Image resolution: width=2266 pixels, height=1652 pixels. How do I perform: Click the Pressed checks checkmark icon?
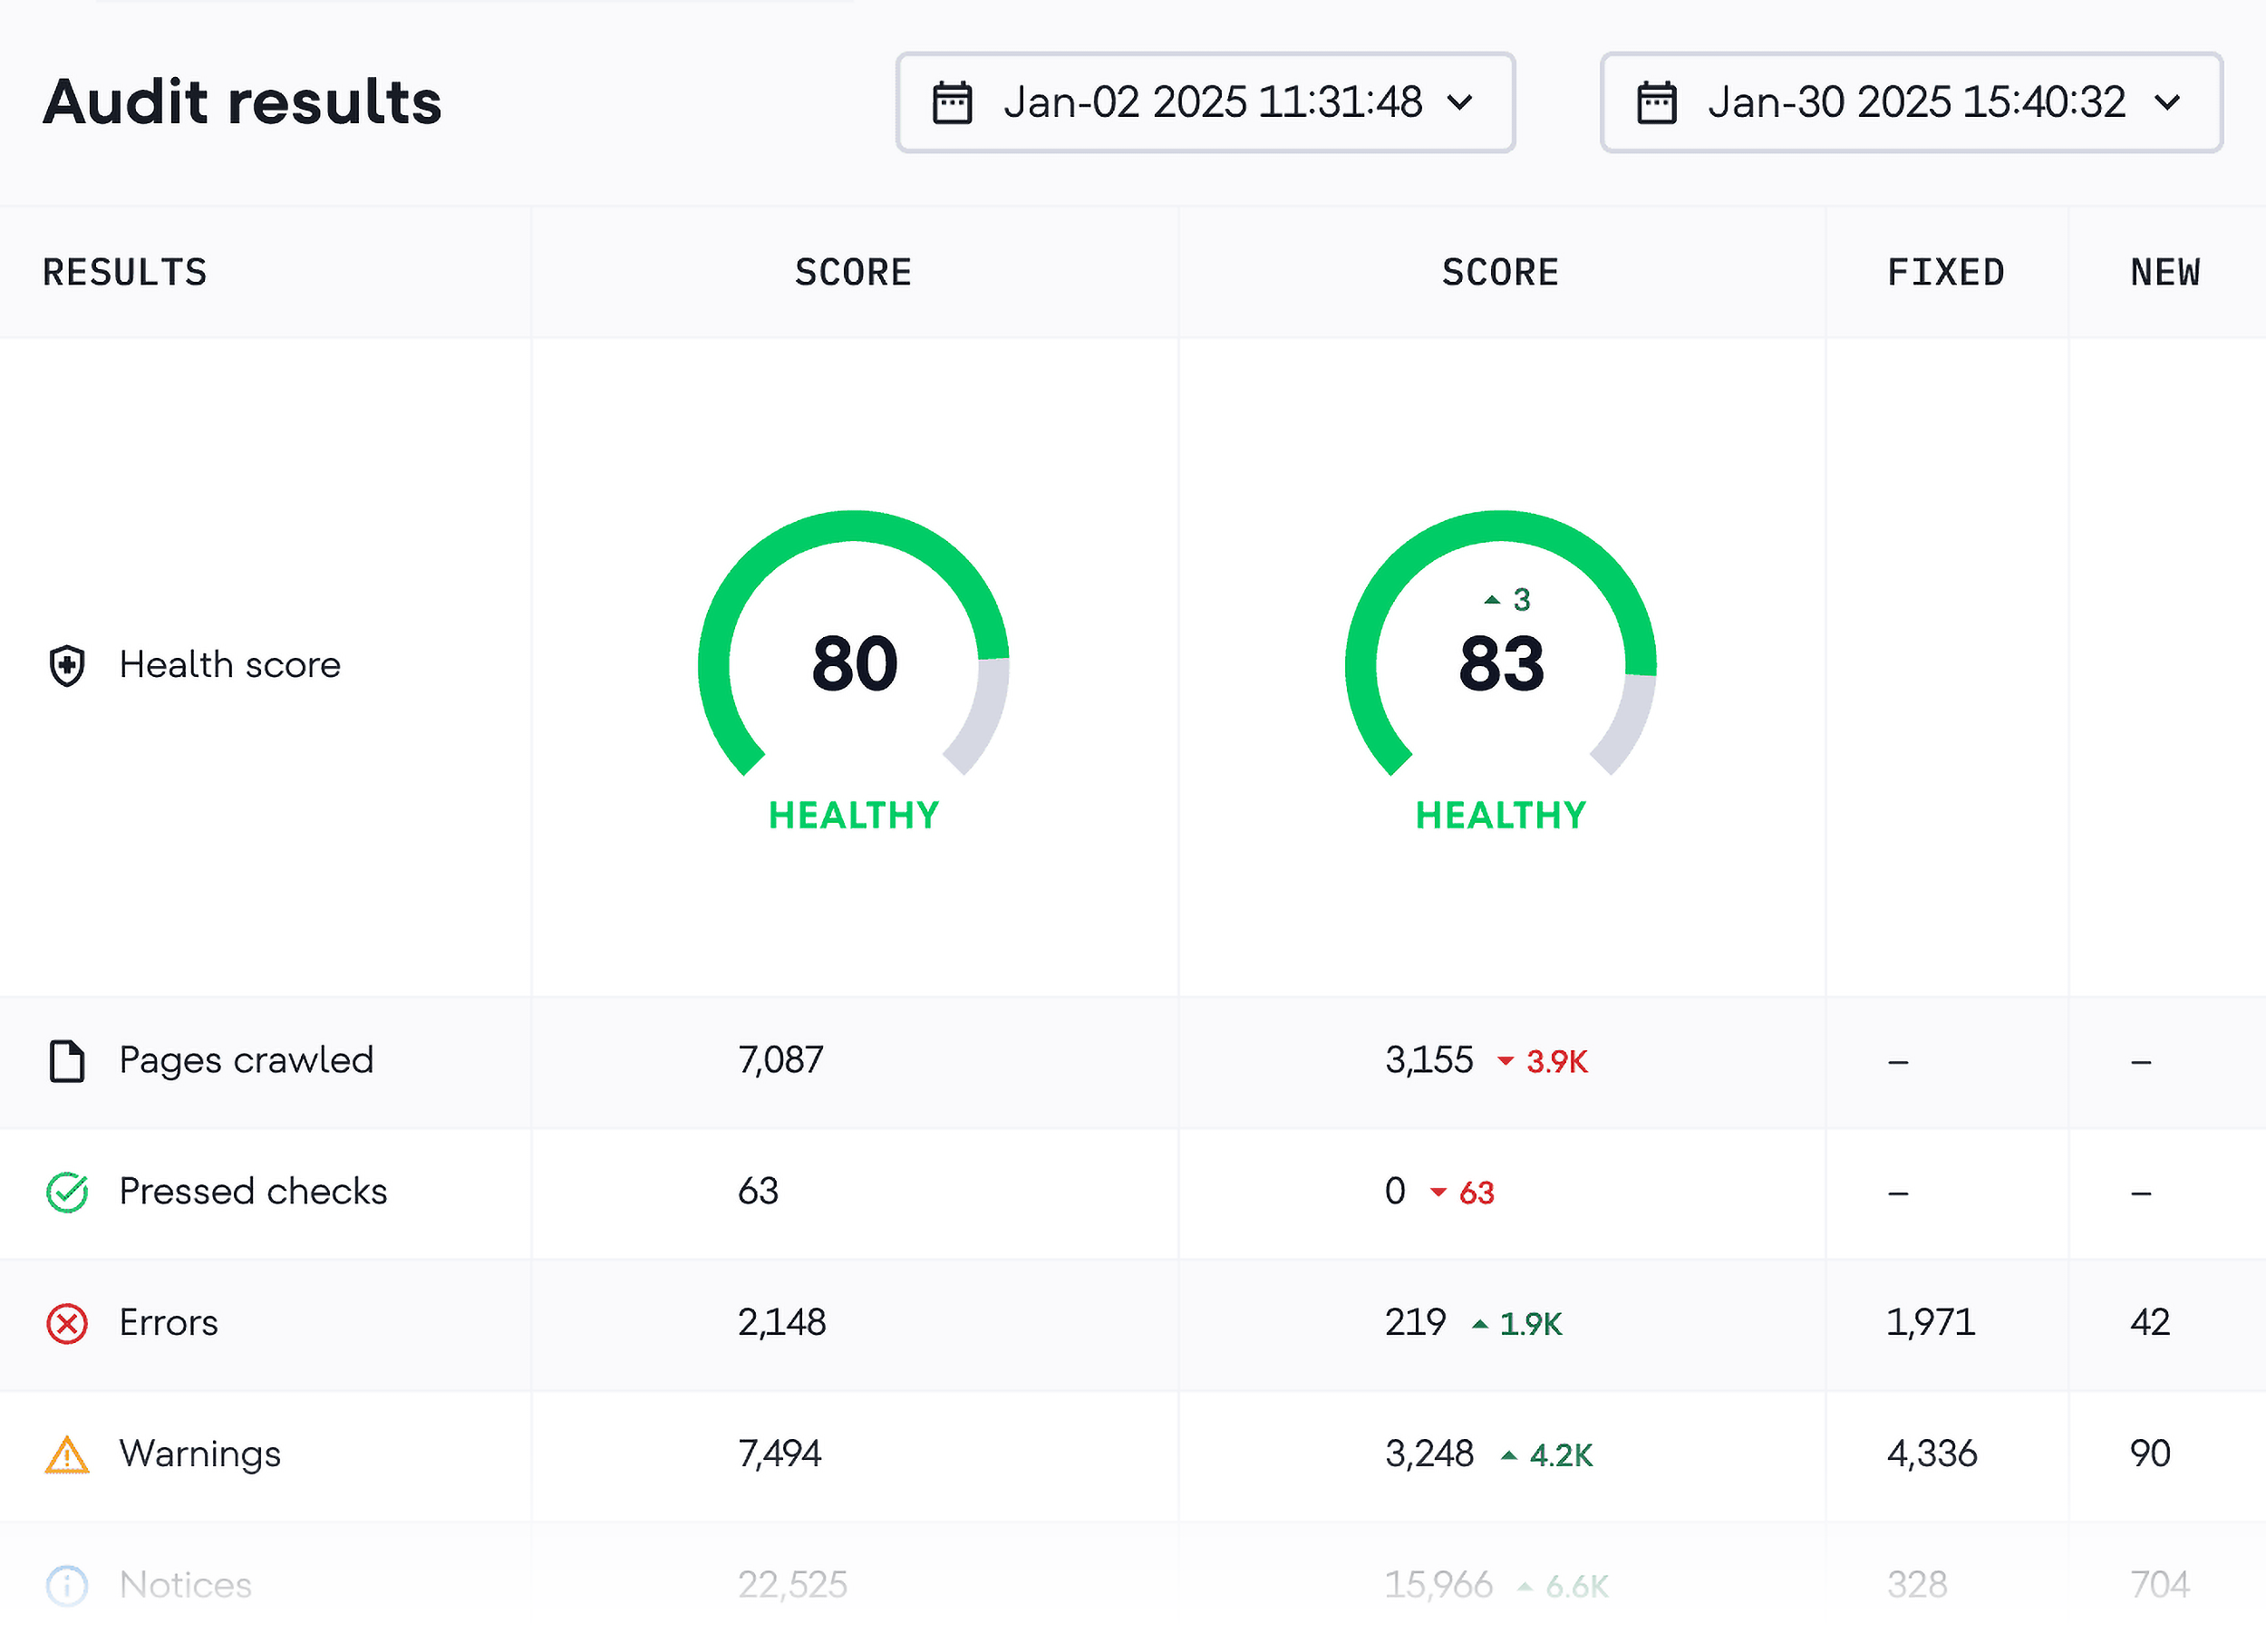(x=67, y=1192)
